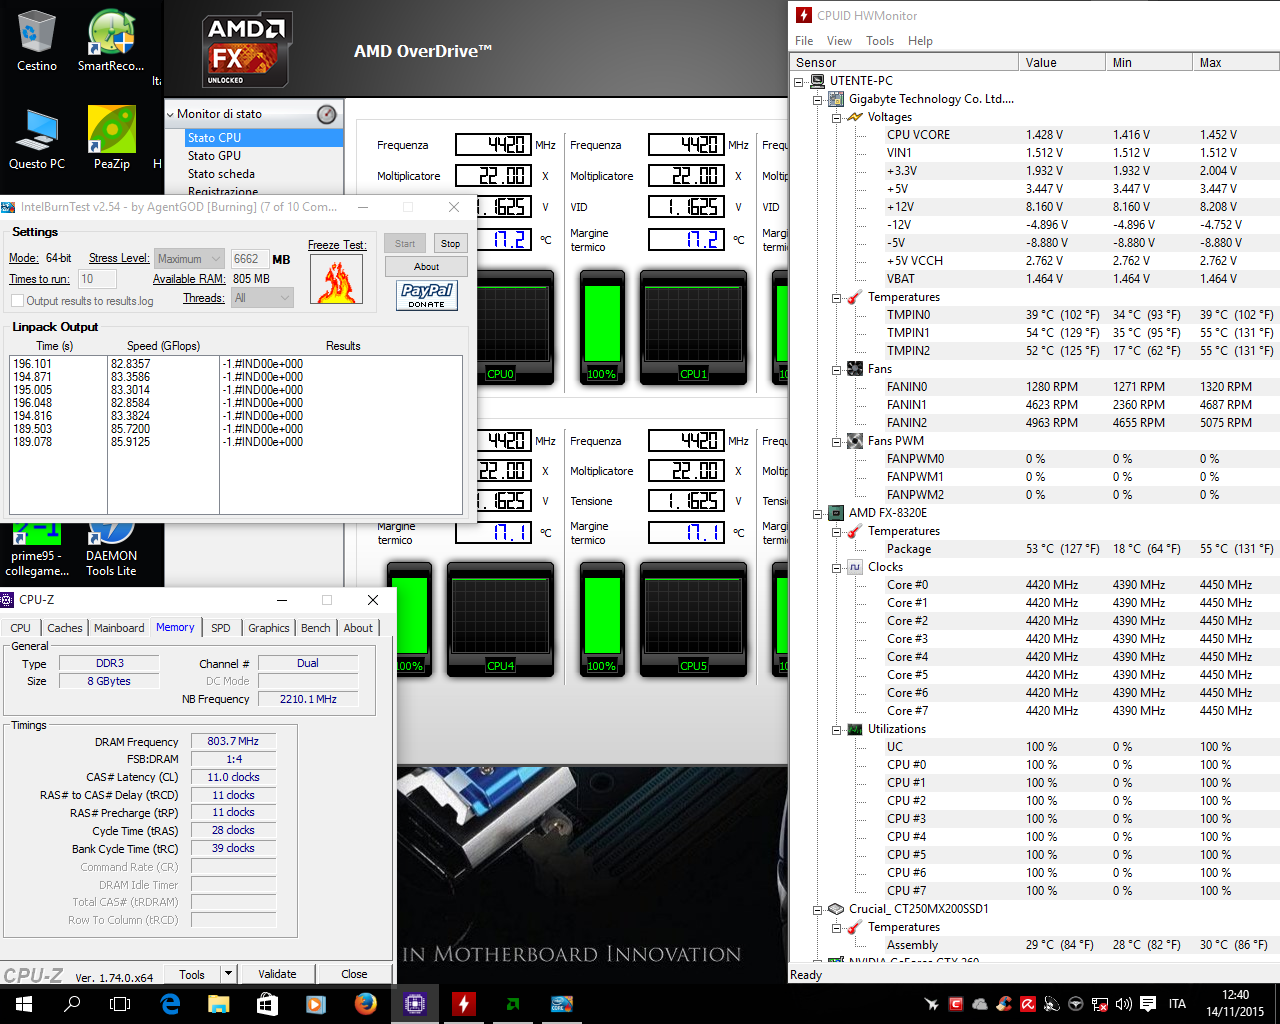Switch to CPU-Z from the taskbar
This screenshot has height=1024, width=1280.
(x=414, y=1004)
